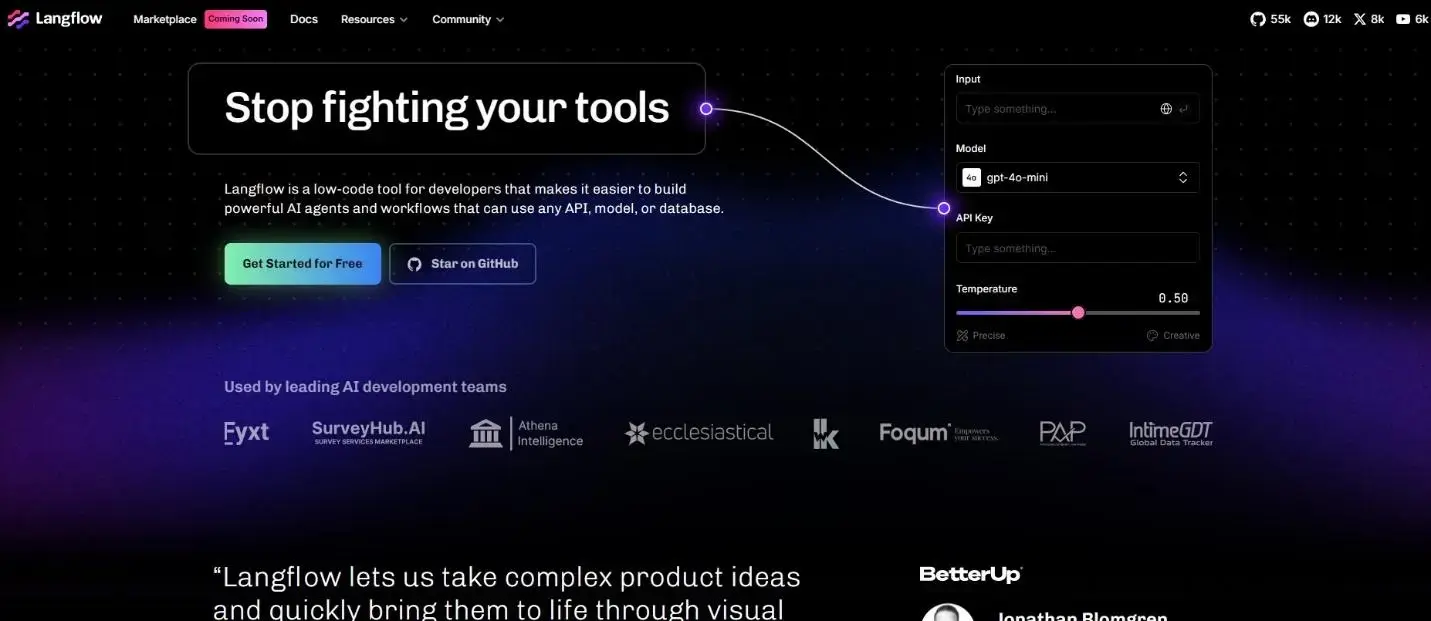The width and height of the screenshot is (1431, 621).
Task: Click the SurveyHub.AI logo
Action: [x=368, y=432]
